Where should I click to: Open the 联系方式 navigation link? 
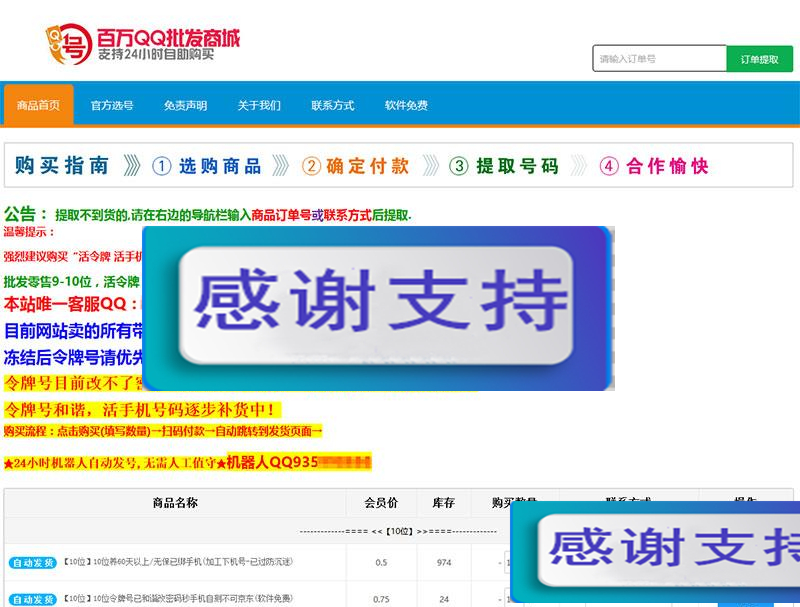[x=333, y=106]
